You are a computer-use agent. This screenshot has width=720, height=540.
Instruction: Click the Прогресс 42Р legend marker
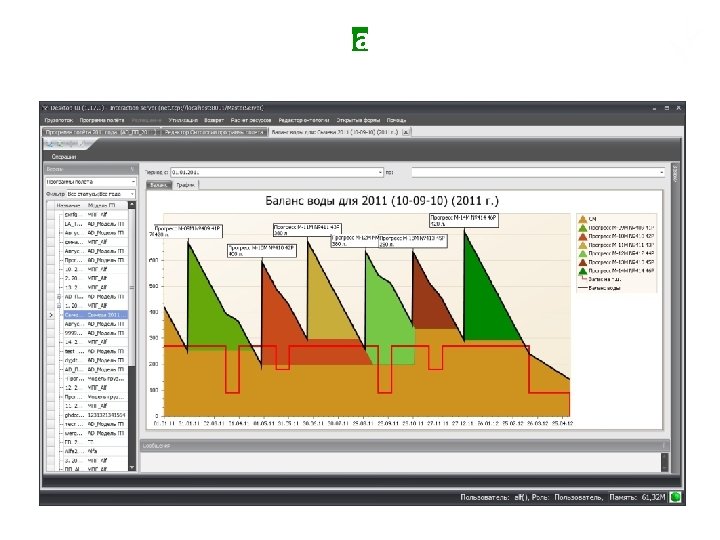(x=583, y=236)
